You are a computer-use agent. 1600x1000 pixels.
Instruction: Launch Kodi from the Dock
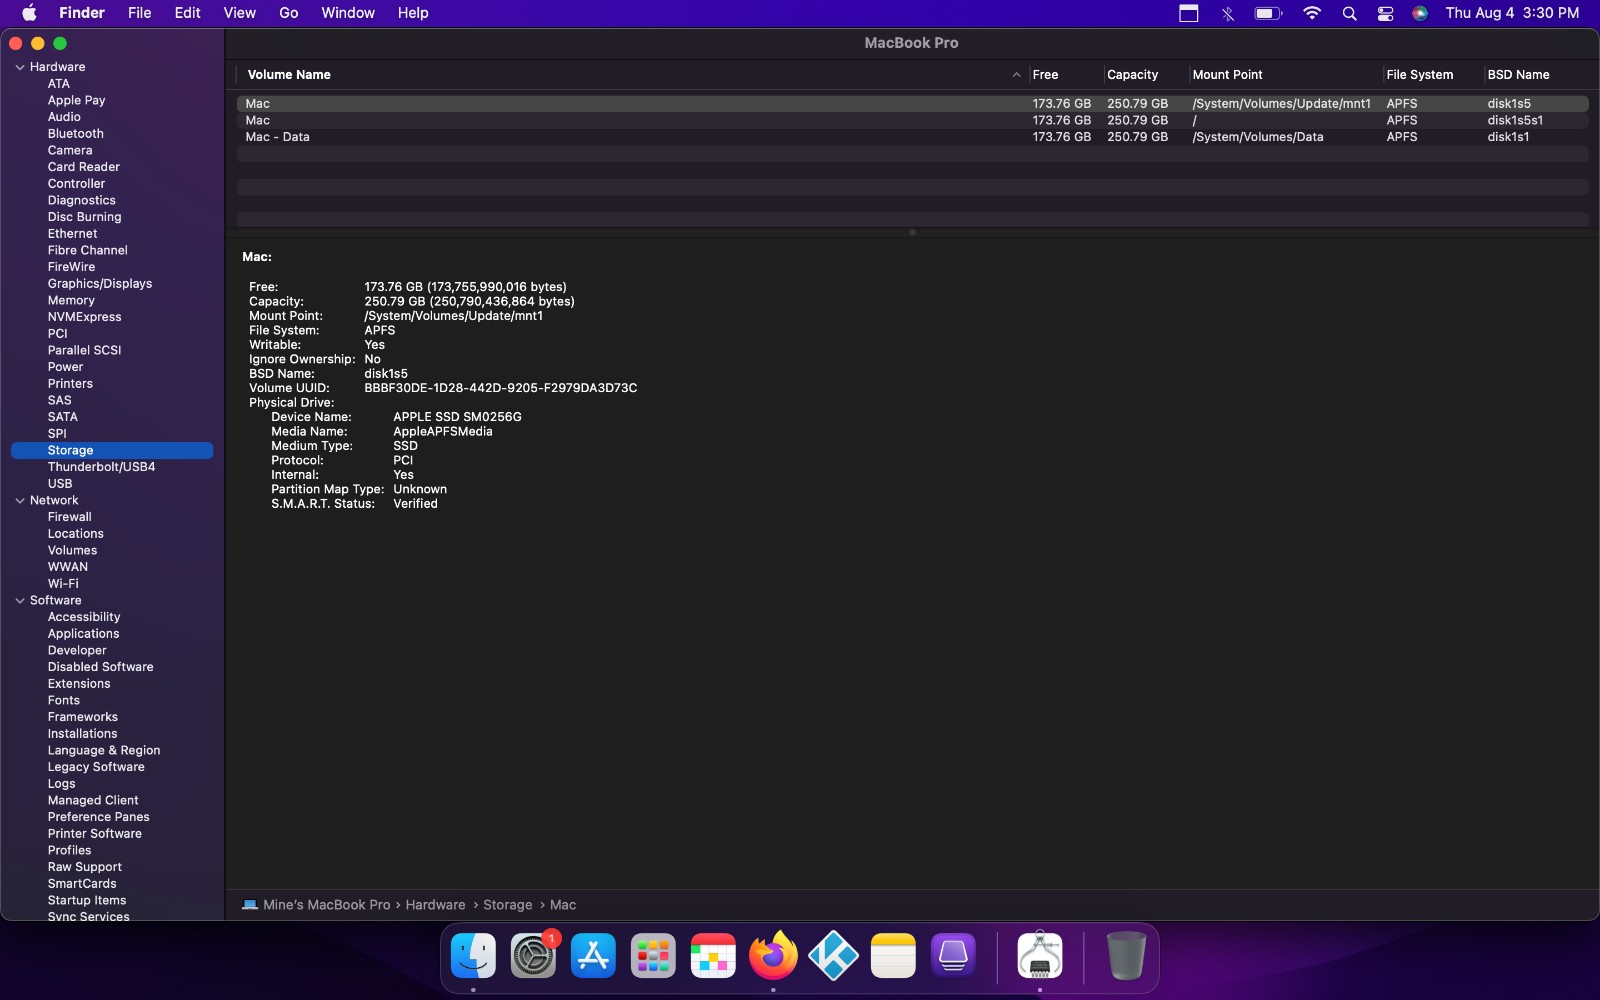coord(833,956)
